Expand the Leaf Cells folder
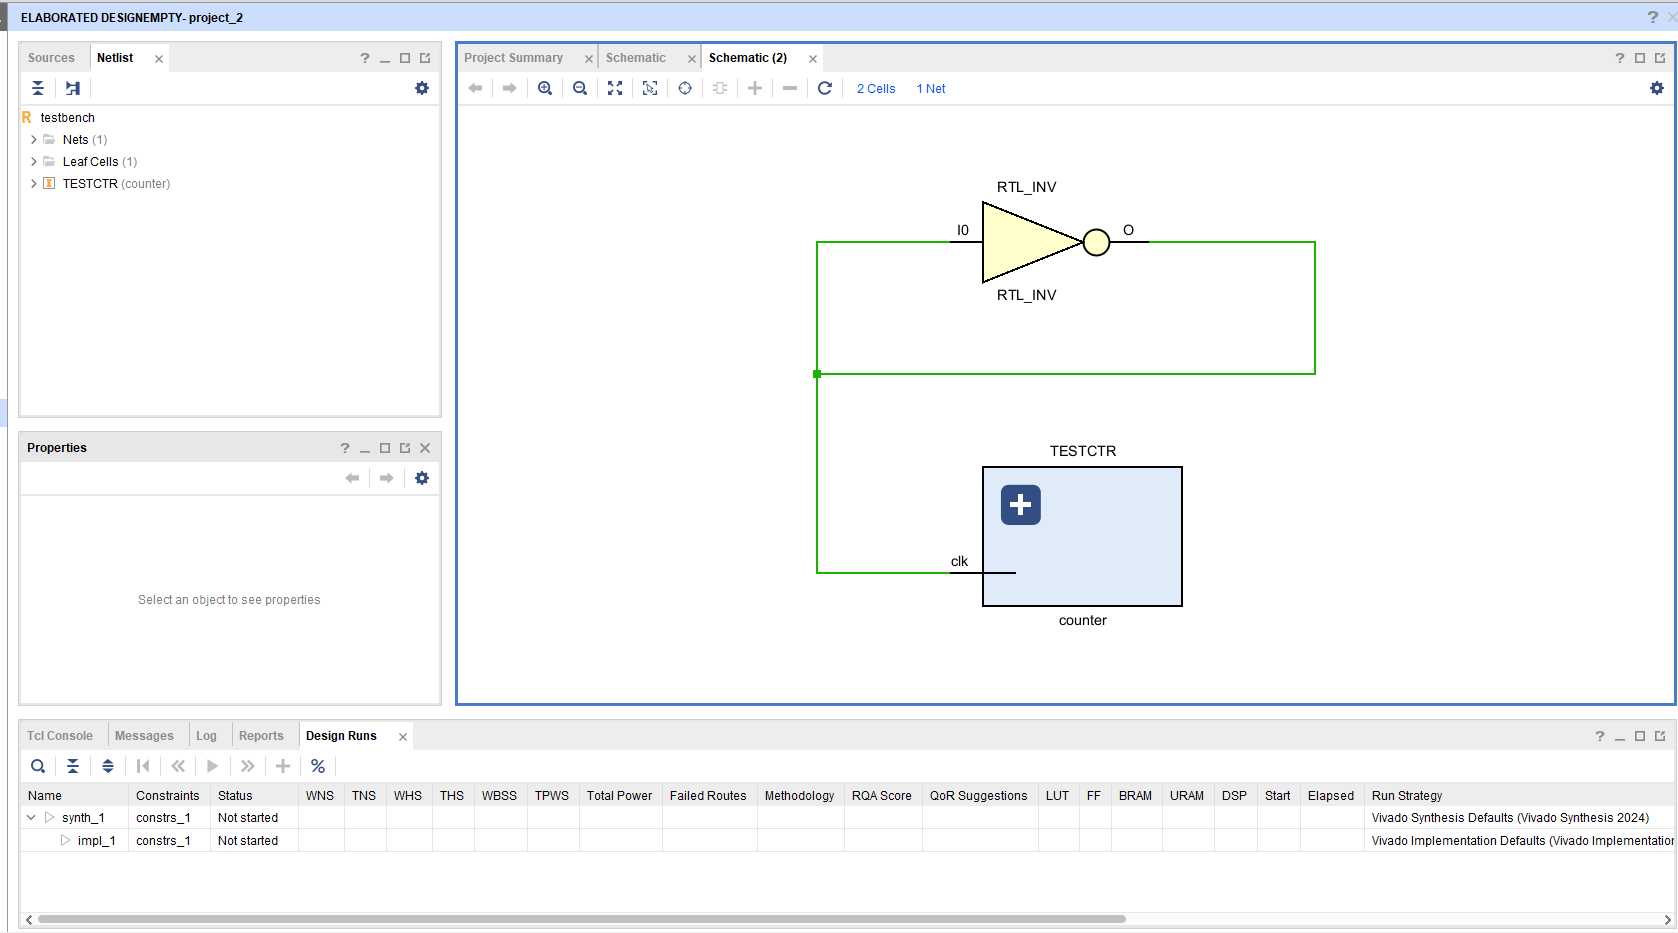The image size is (1678, 933). [34, 162]
